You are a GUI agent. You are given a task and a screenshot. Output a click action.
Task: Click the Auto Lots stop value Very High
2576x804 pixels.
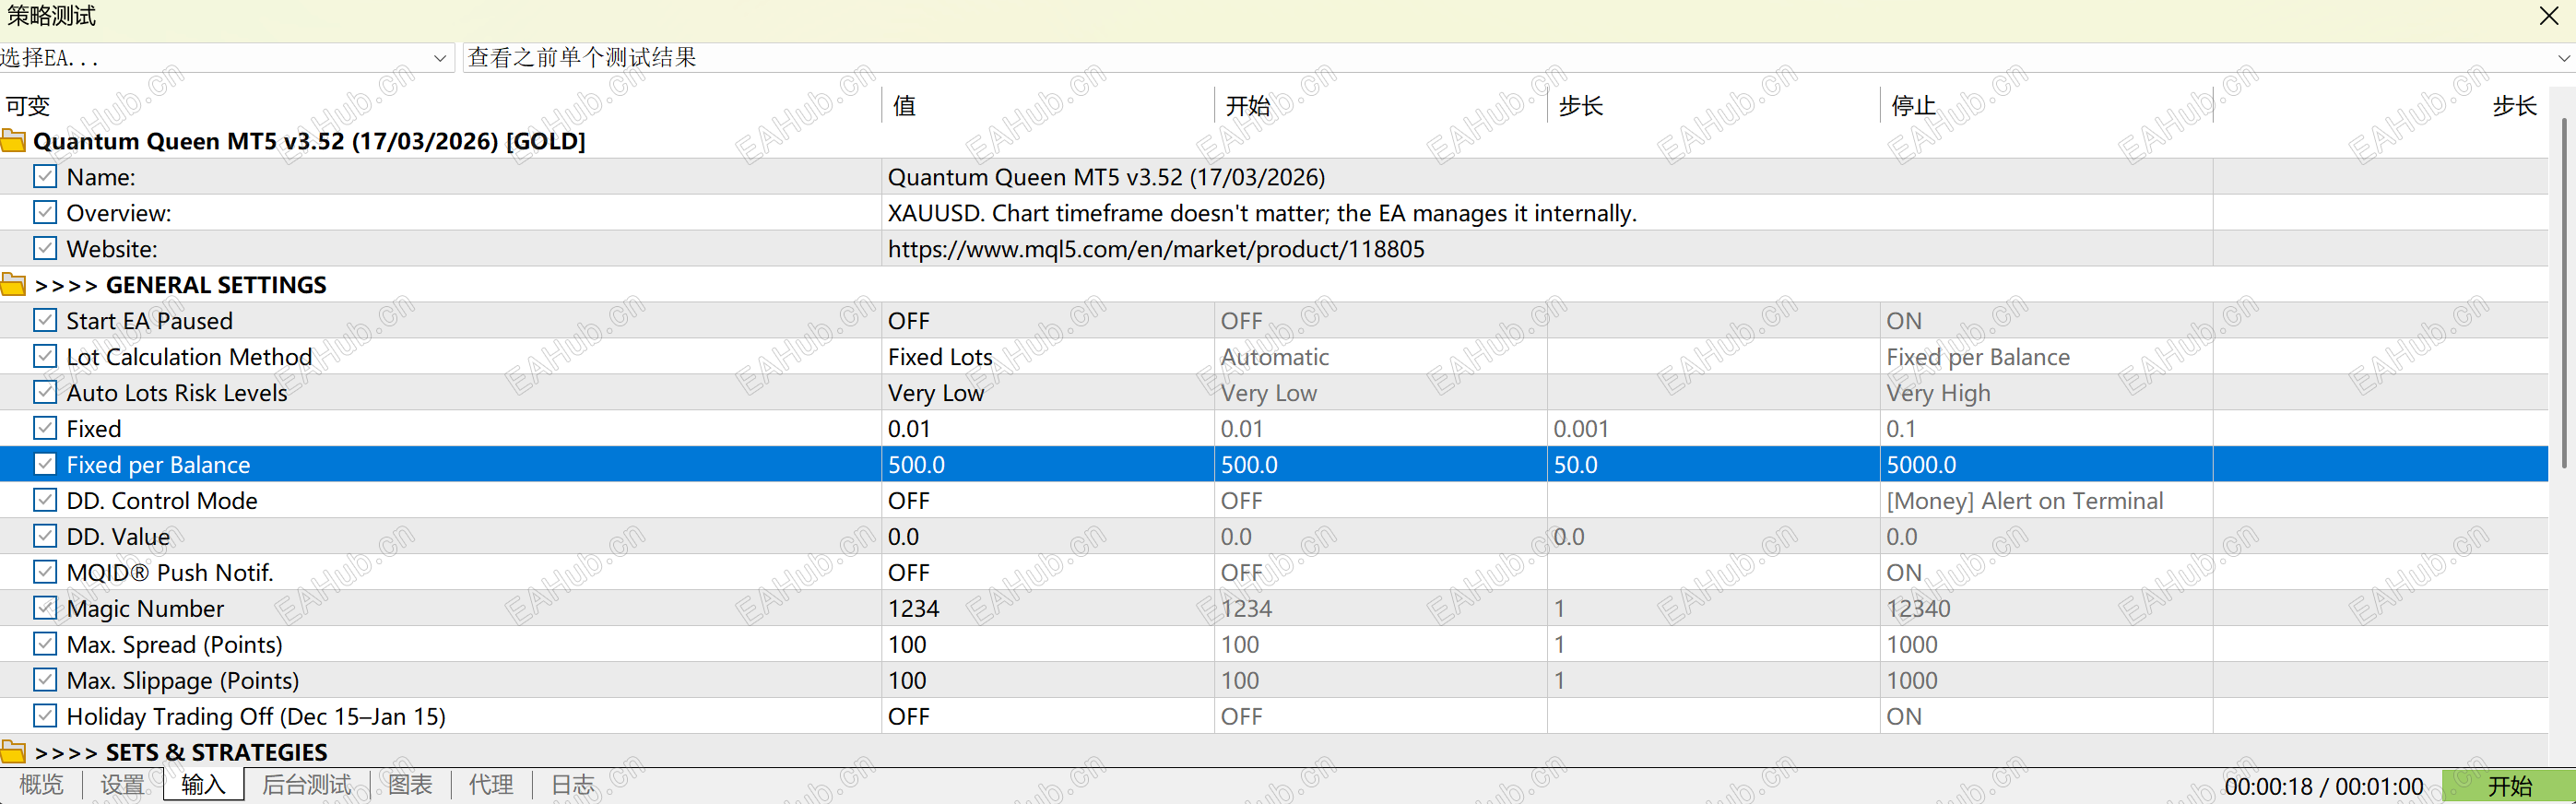pos(2046,393)
